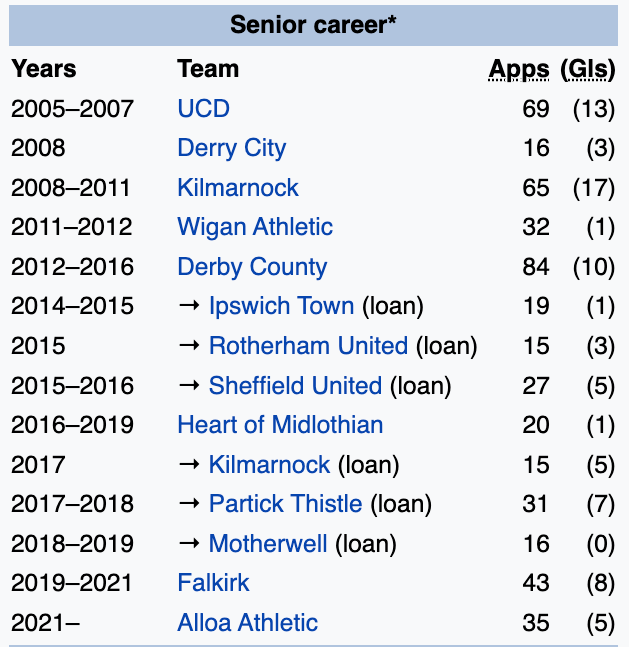Select the Sheffield United link
The width and height of the screenshot is (629, 647).
click(x=295, y=386)
